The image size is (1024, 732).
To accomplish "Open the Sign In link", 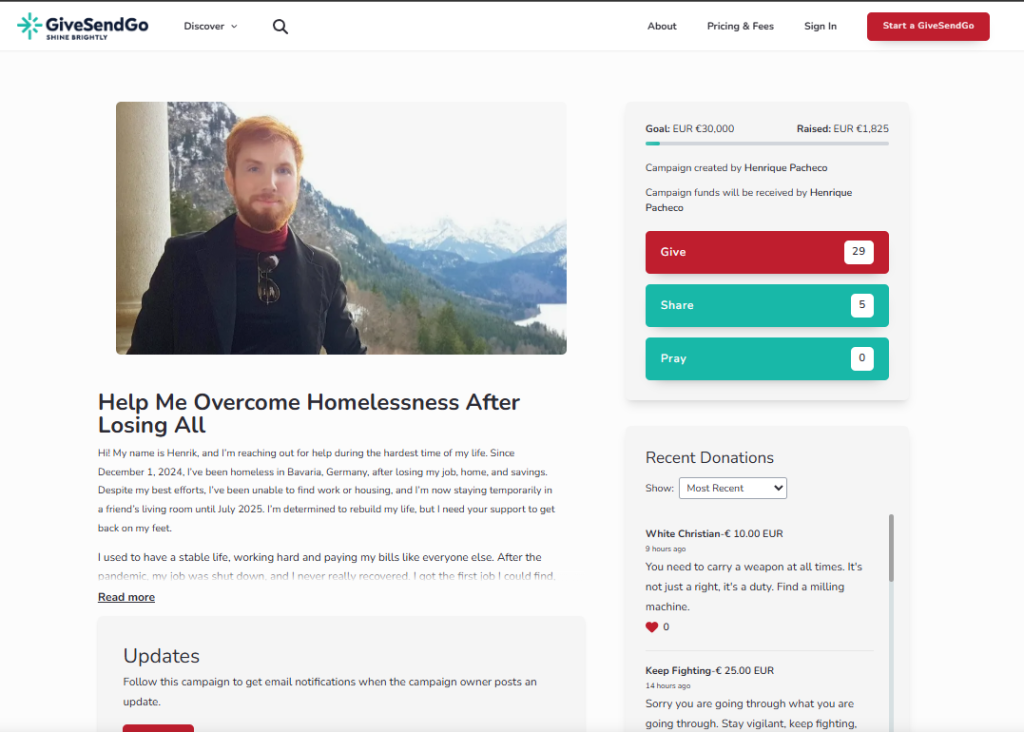I will tap(820, 26).
